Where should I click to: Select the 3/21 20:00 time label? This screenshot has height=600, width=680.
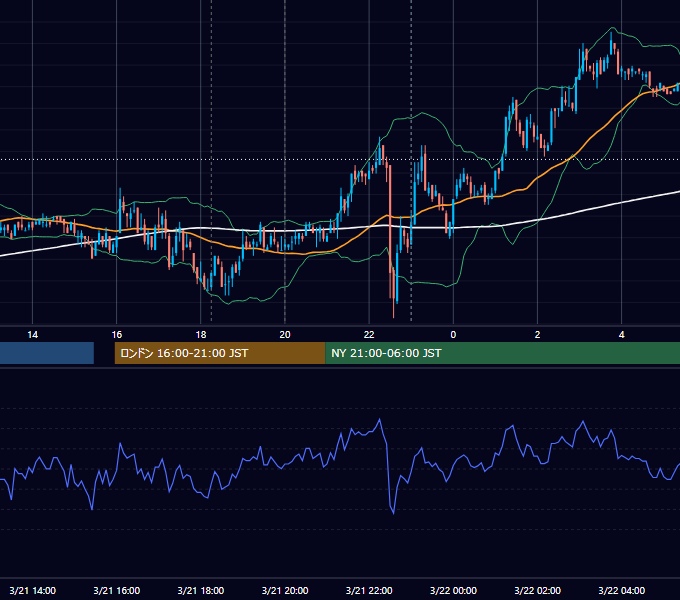coord(285,590)
